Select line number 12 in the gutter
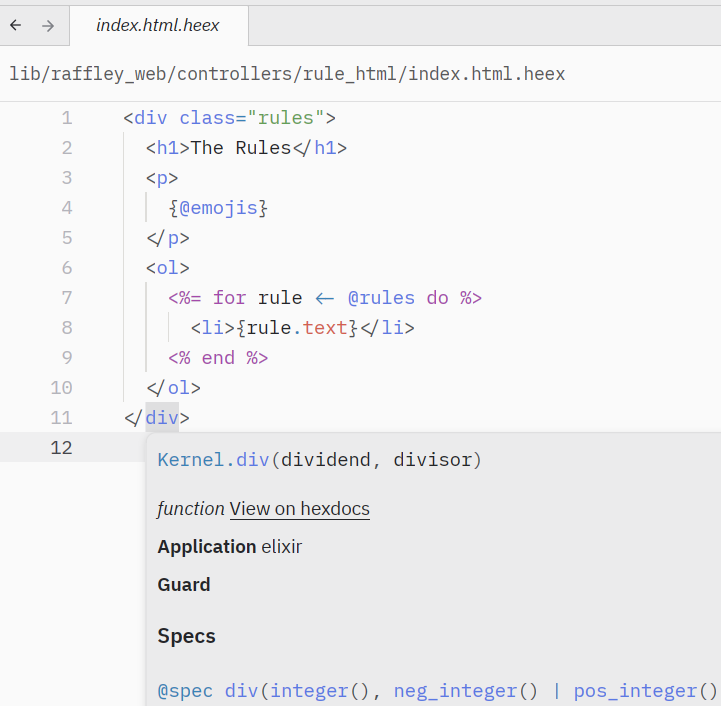Screen dimensions: 721x706 (61, 448)
